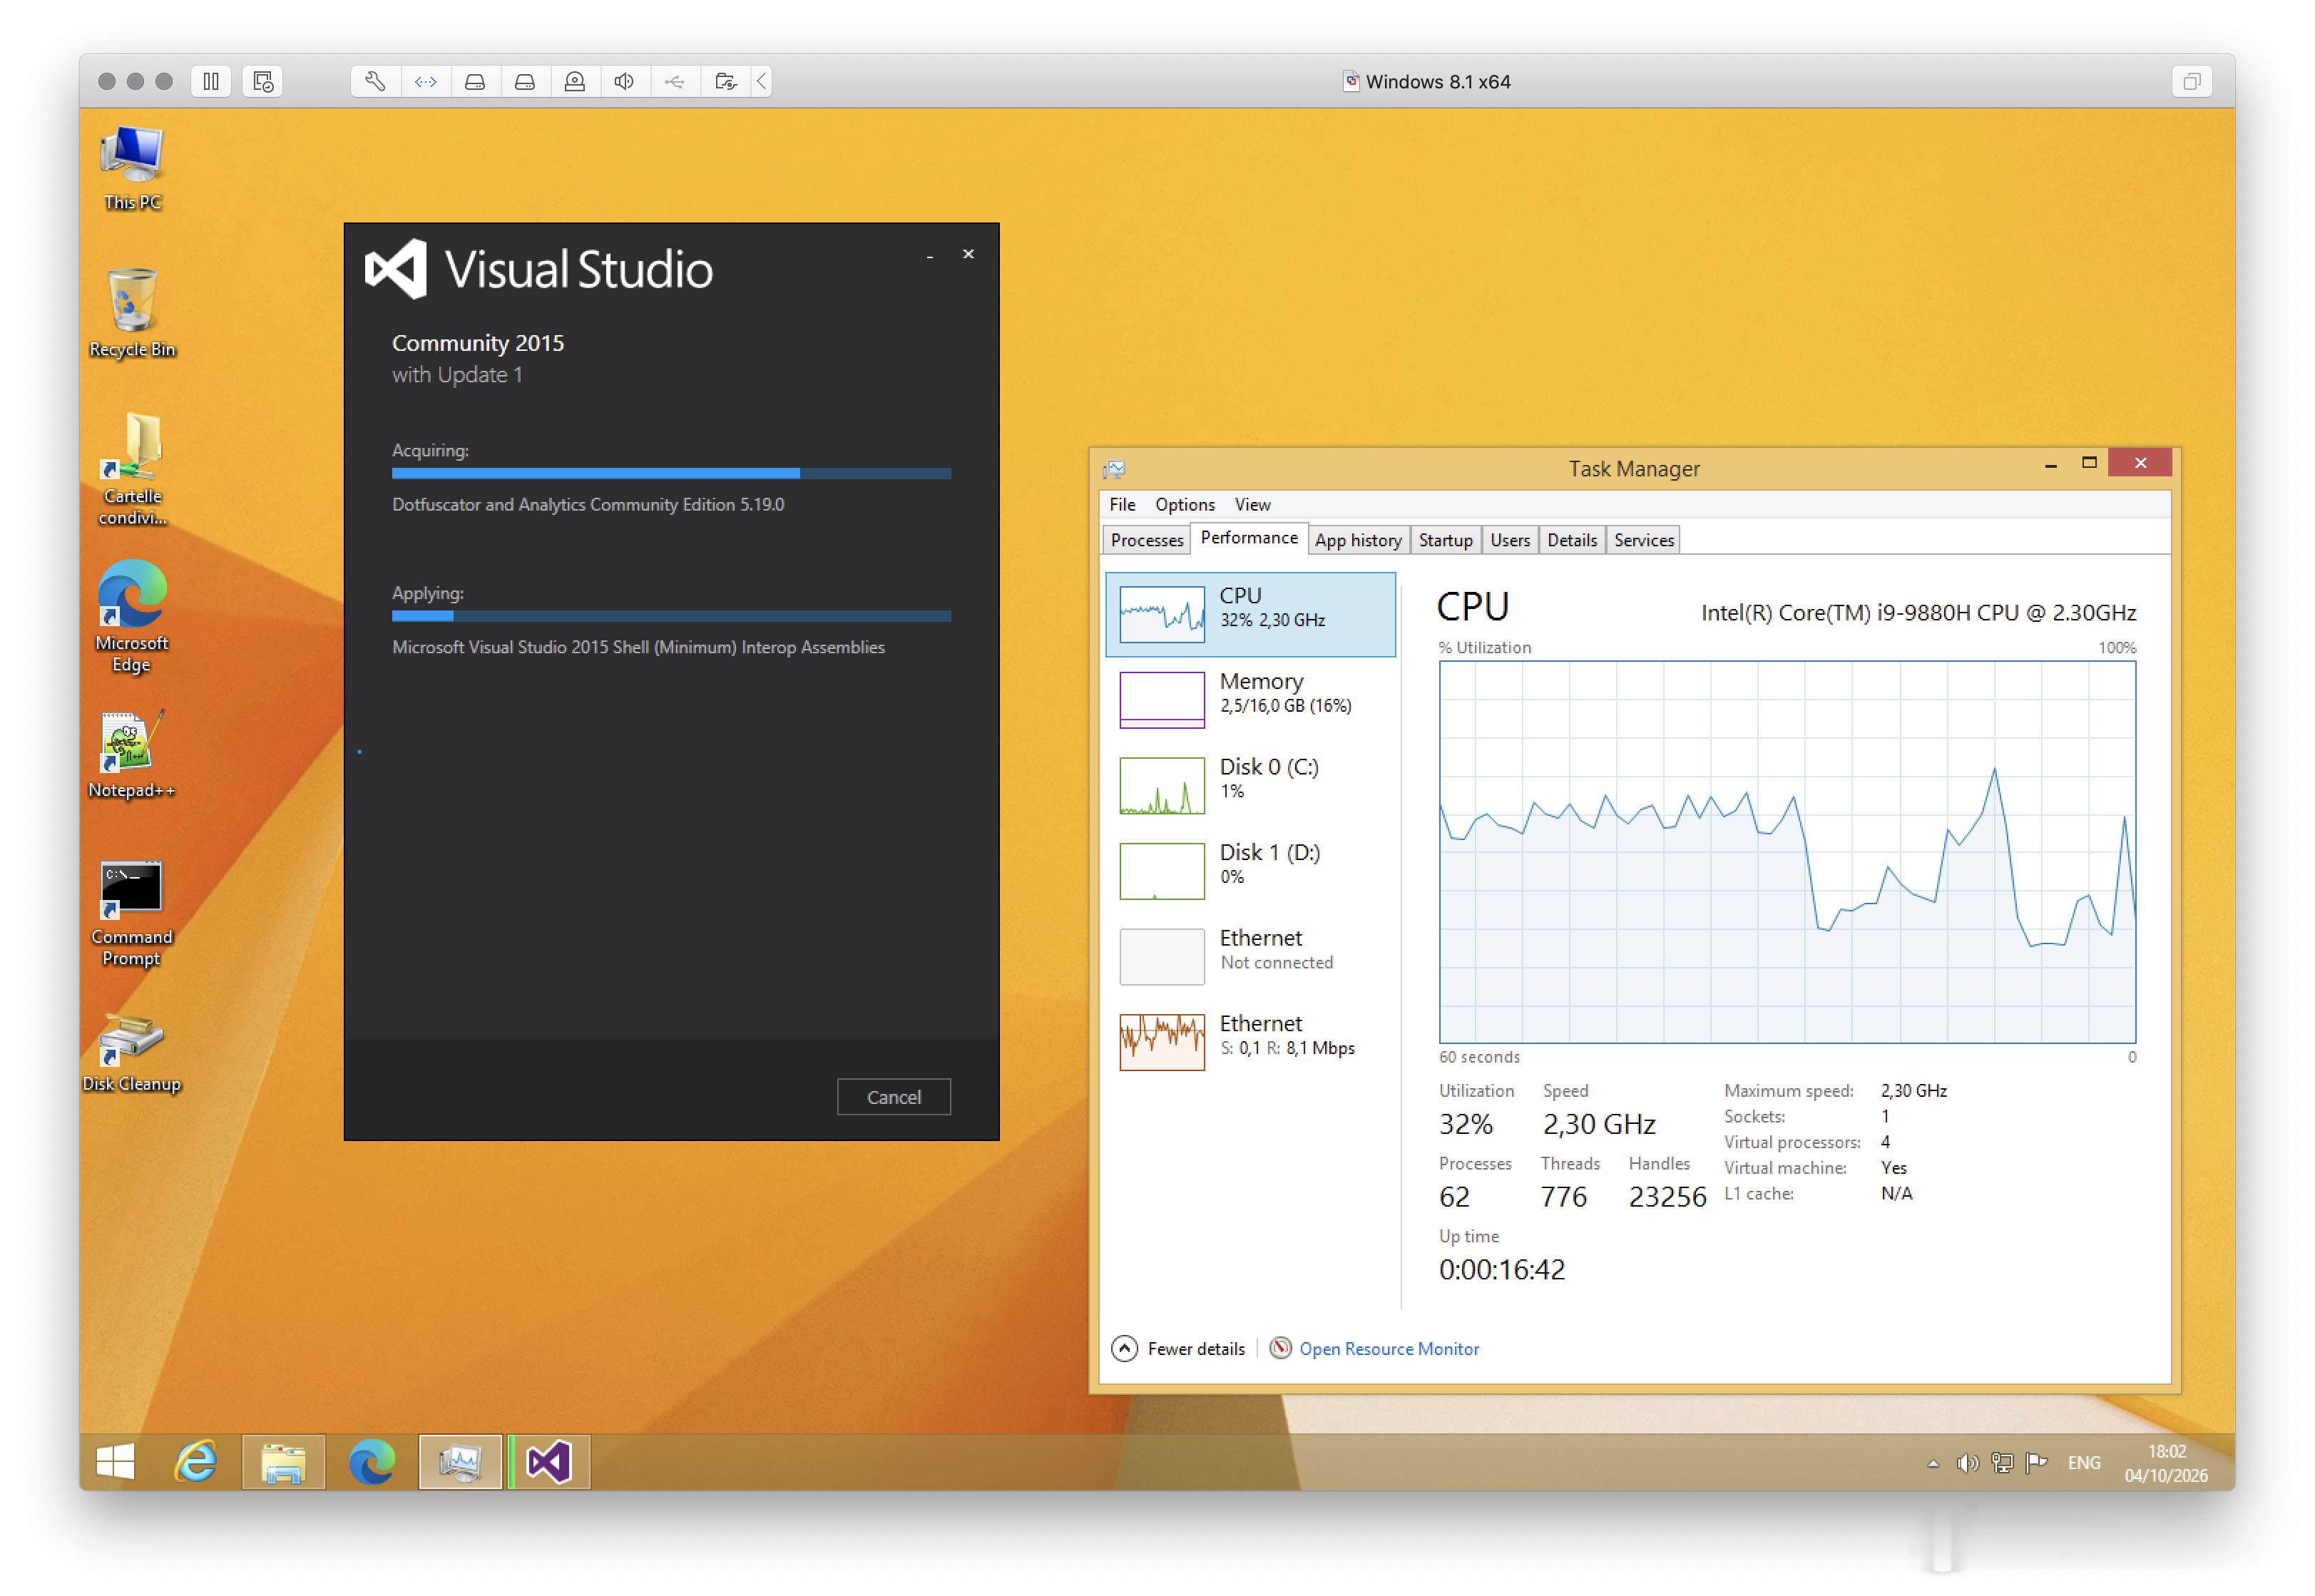Select the Notepad++ desktop shortcut
Viewport: 2315px width, 1596px height.
132,755
